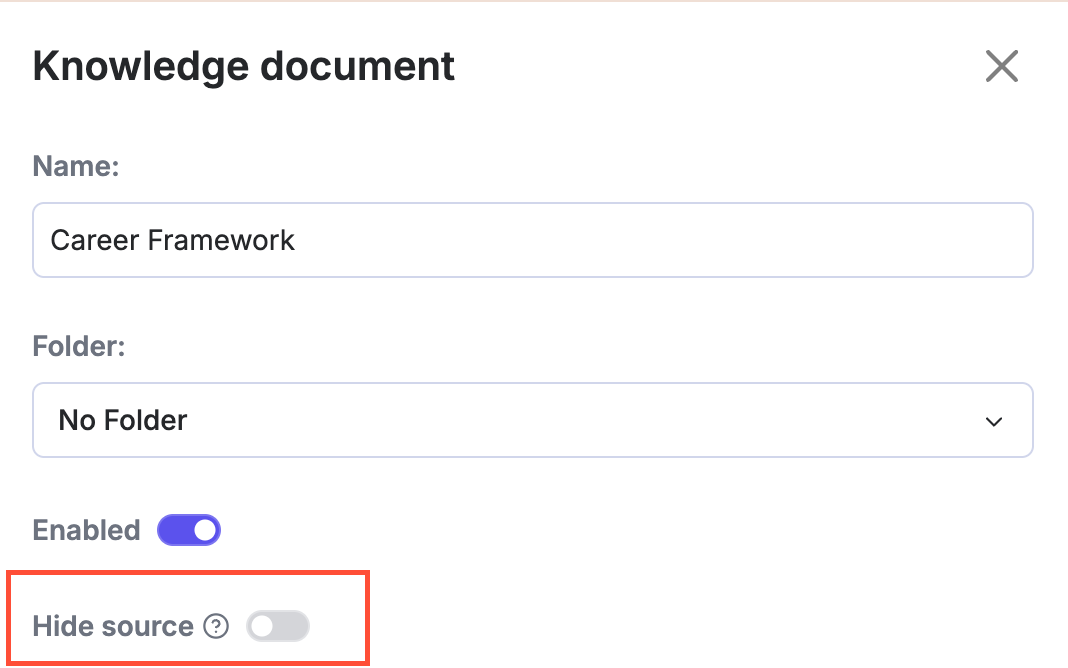Place cursor after Career Framework text

pyautogui.click(x=297, y=240)
